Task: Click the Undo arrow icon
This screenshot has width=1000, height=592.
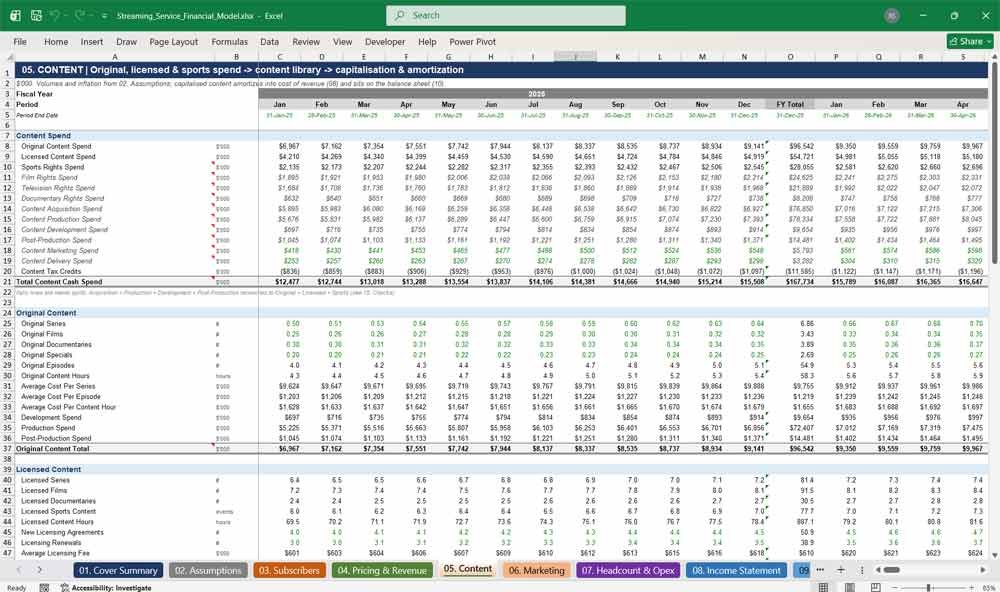Action: point(55,15)
